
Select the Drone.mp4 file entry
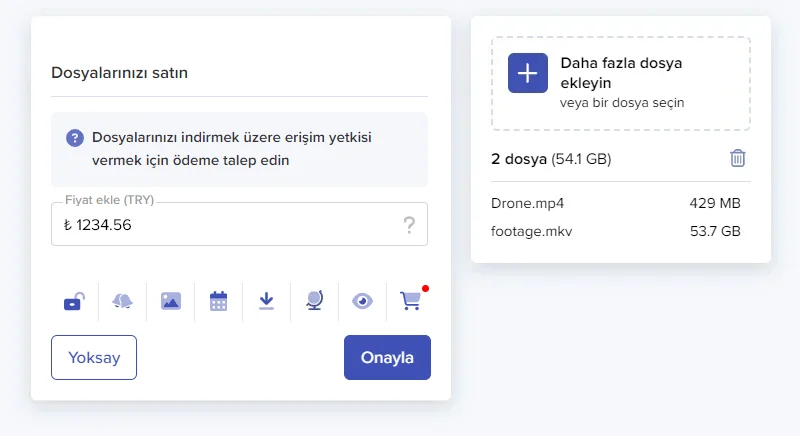[528, 203]
